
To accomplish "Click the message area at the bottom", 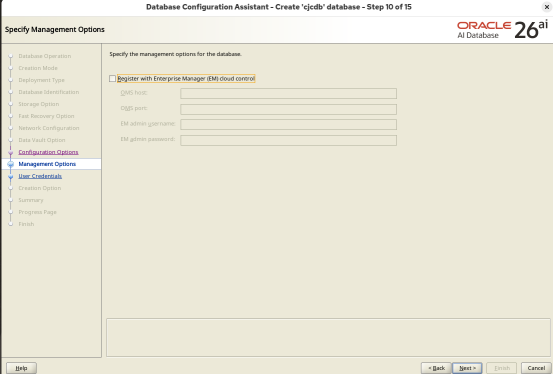I will click(328, 338).
